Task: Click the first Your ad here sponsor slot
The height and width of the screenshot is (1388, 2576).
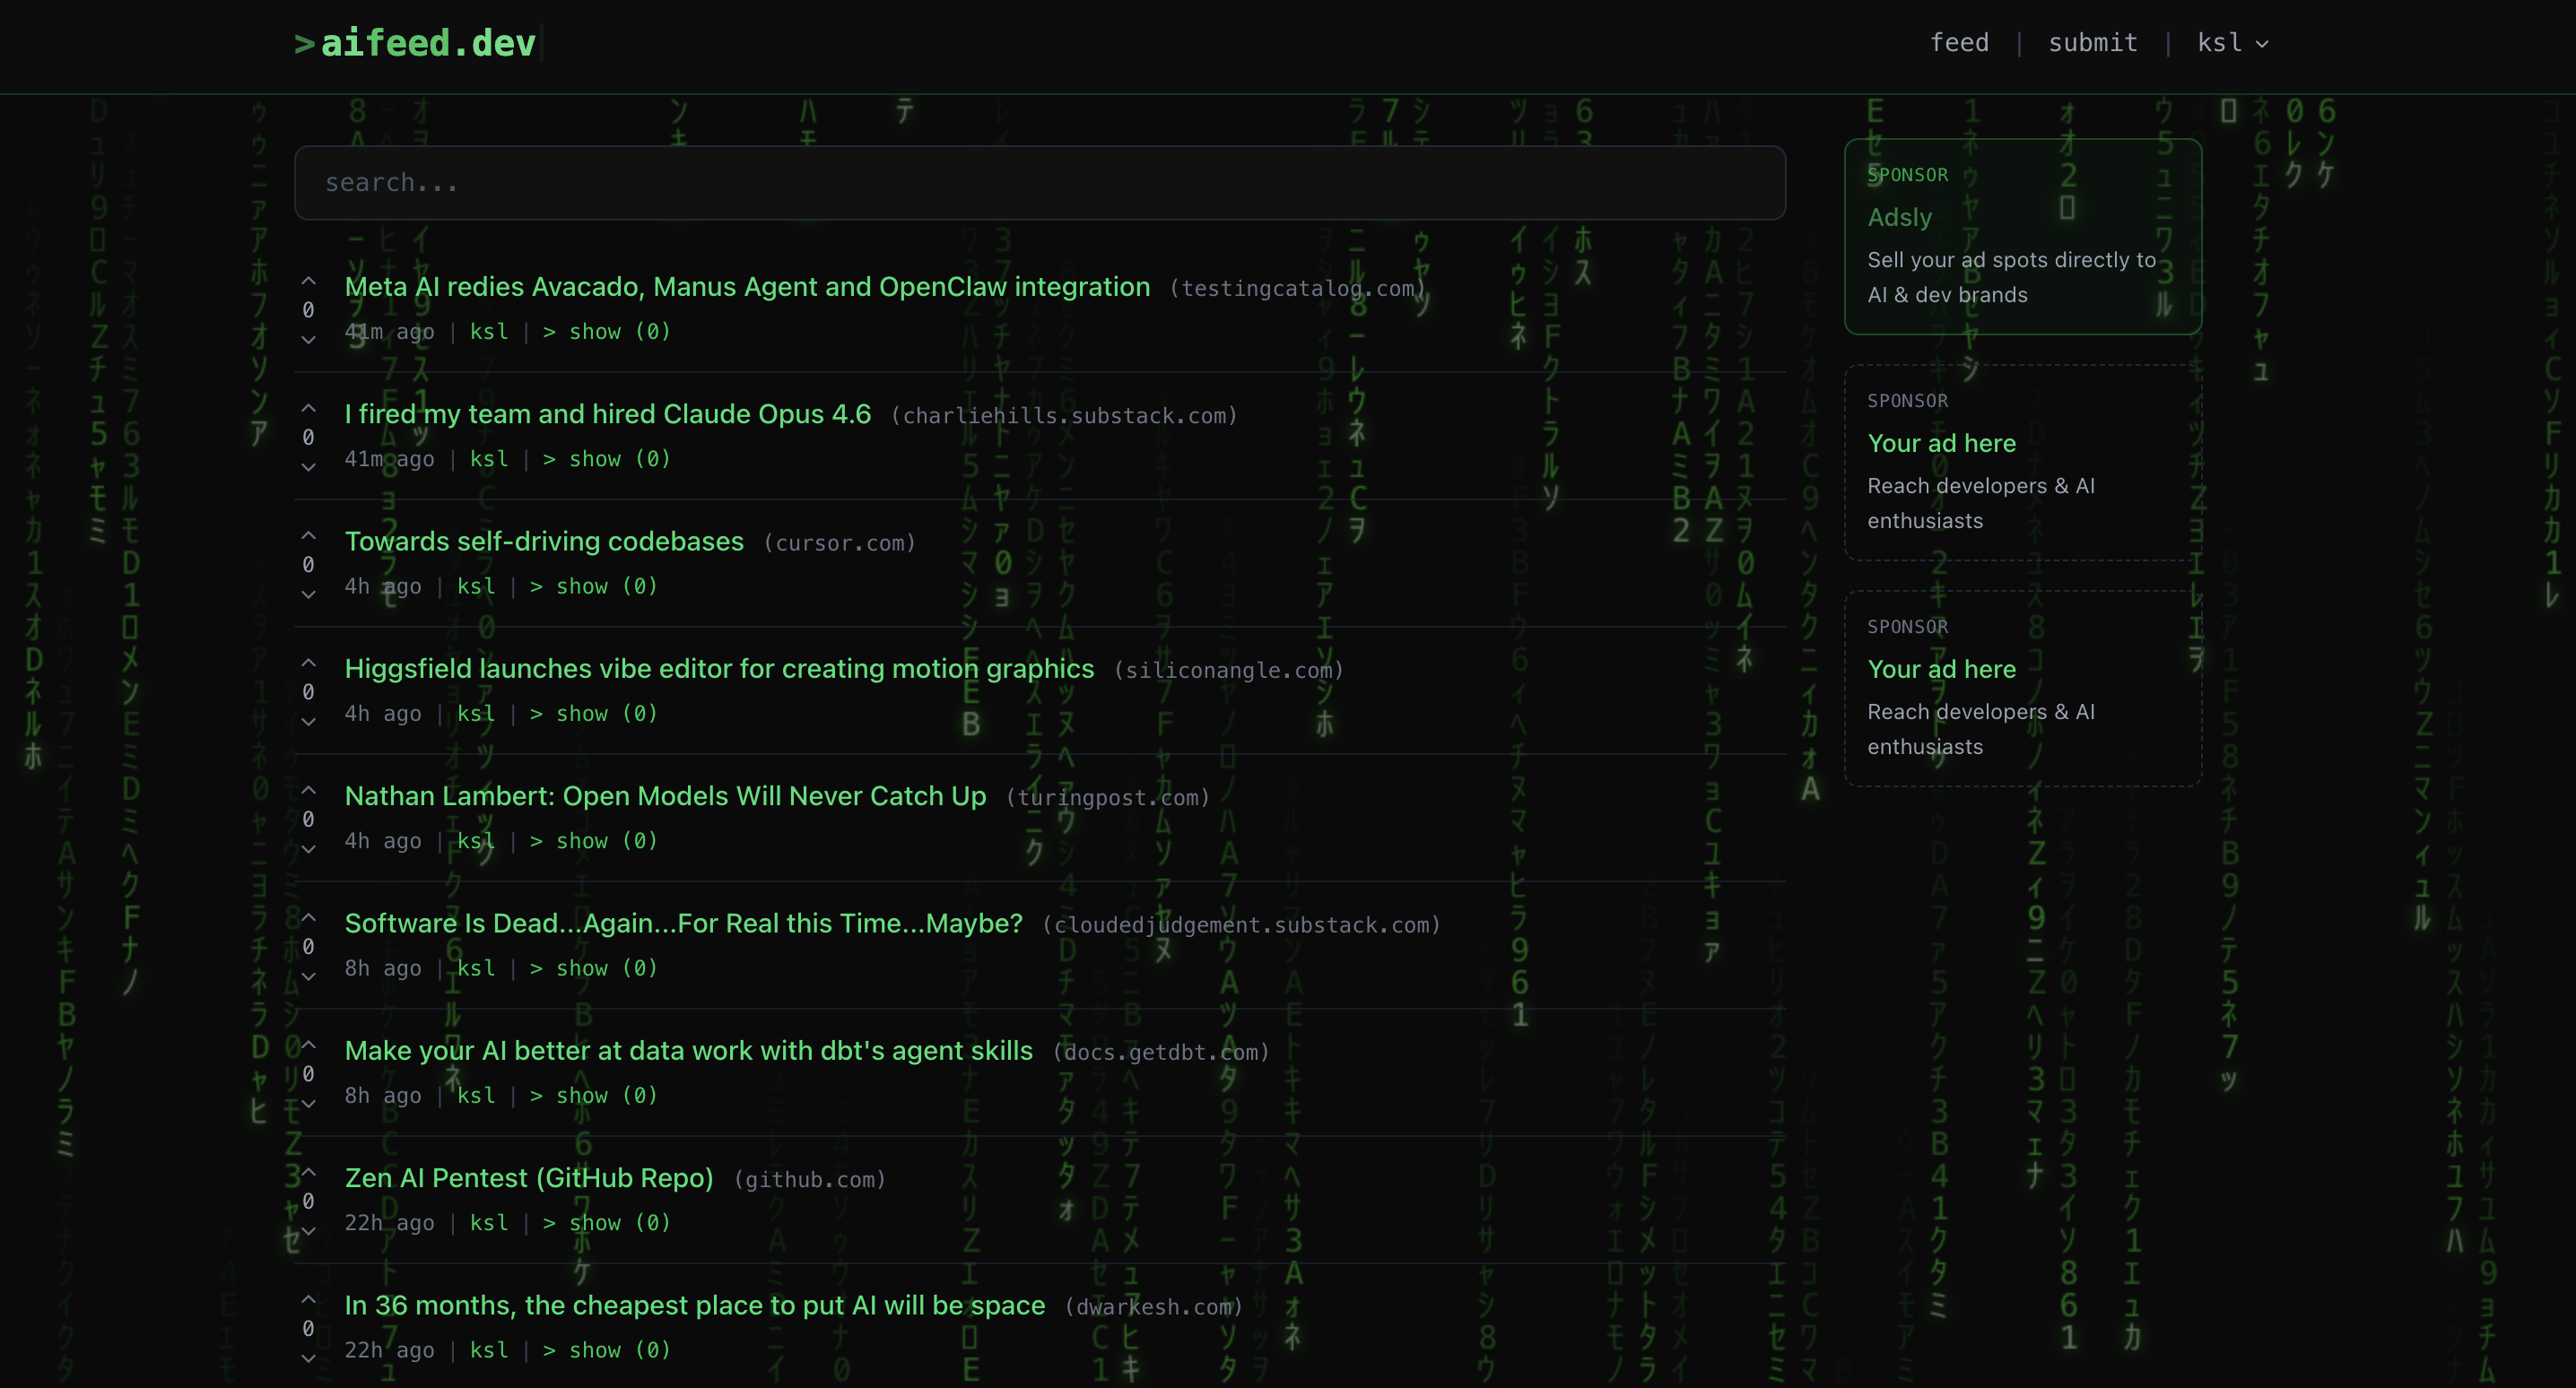Action: tap(2022, 463)
